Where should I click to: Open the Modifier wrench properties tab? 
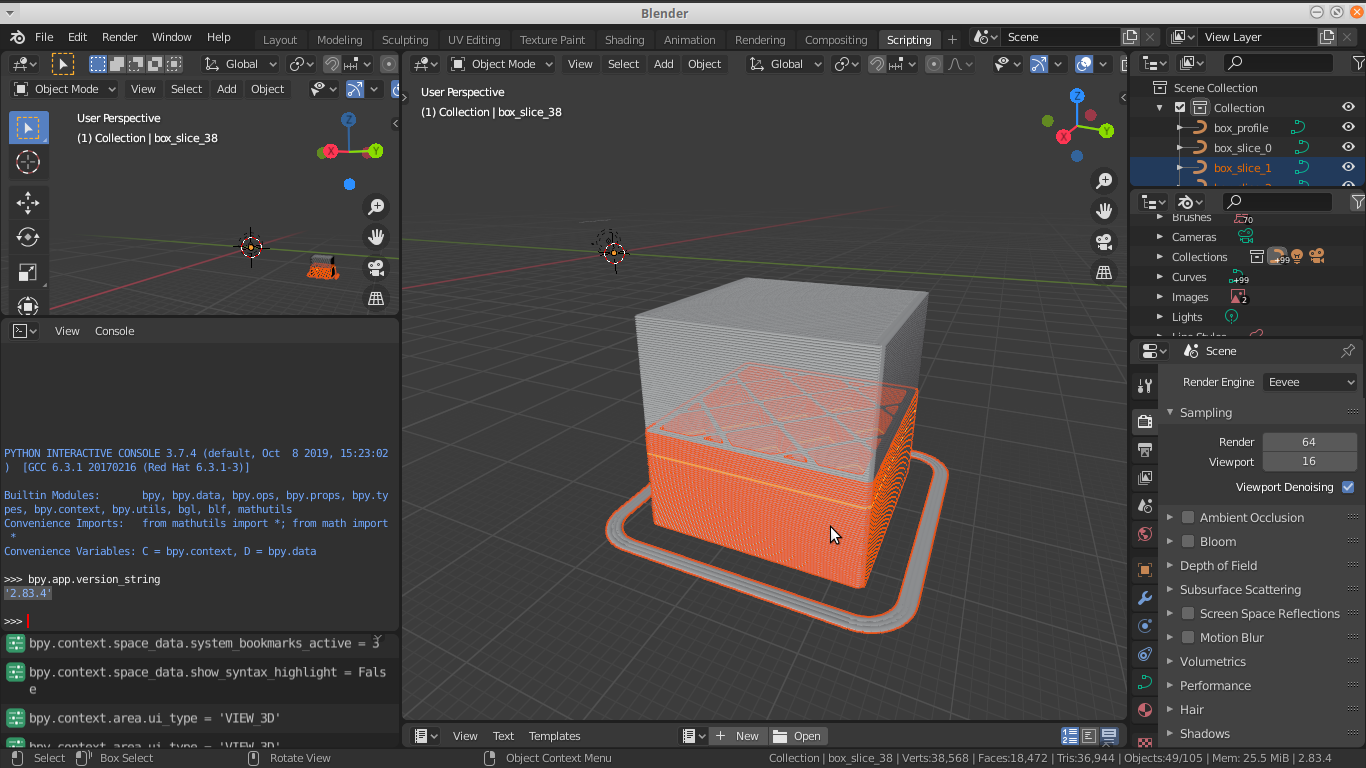click(1145, 598)
